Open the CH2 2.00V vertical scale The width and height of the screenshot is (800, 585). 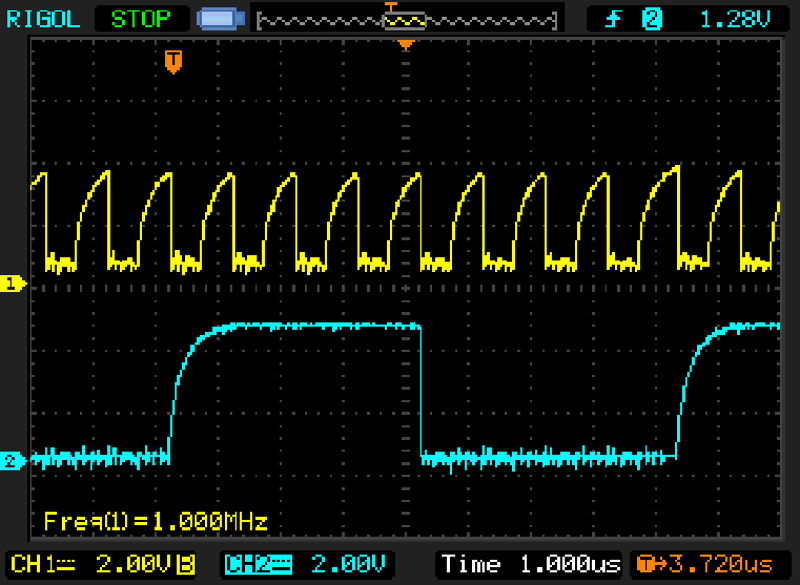click(346, 564)
